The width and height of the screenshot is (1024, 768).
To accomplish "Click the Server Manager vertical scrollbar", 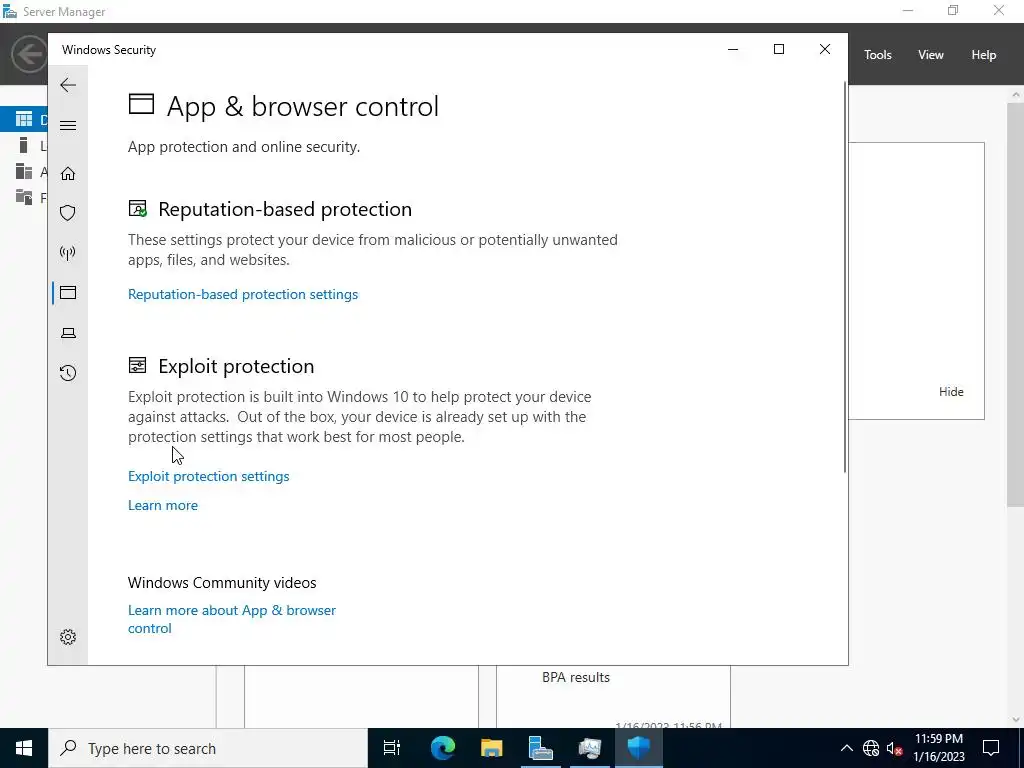I will tap(1016, 304).
